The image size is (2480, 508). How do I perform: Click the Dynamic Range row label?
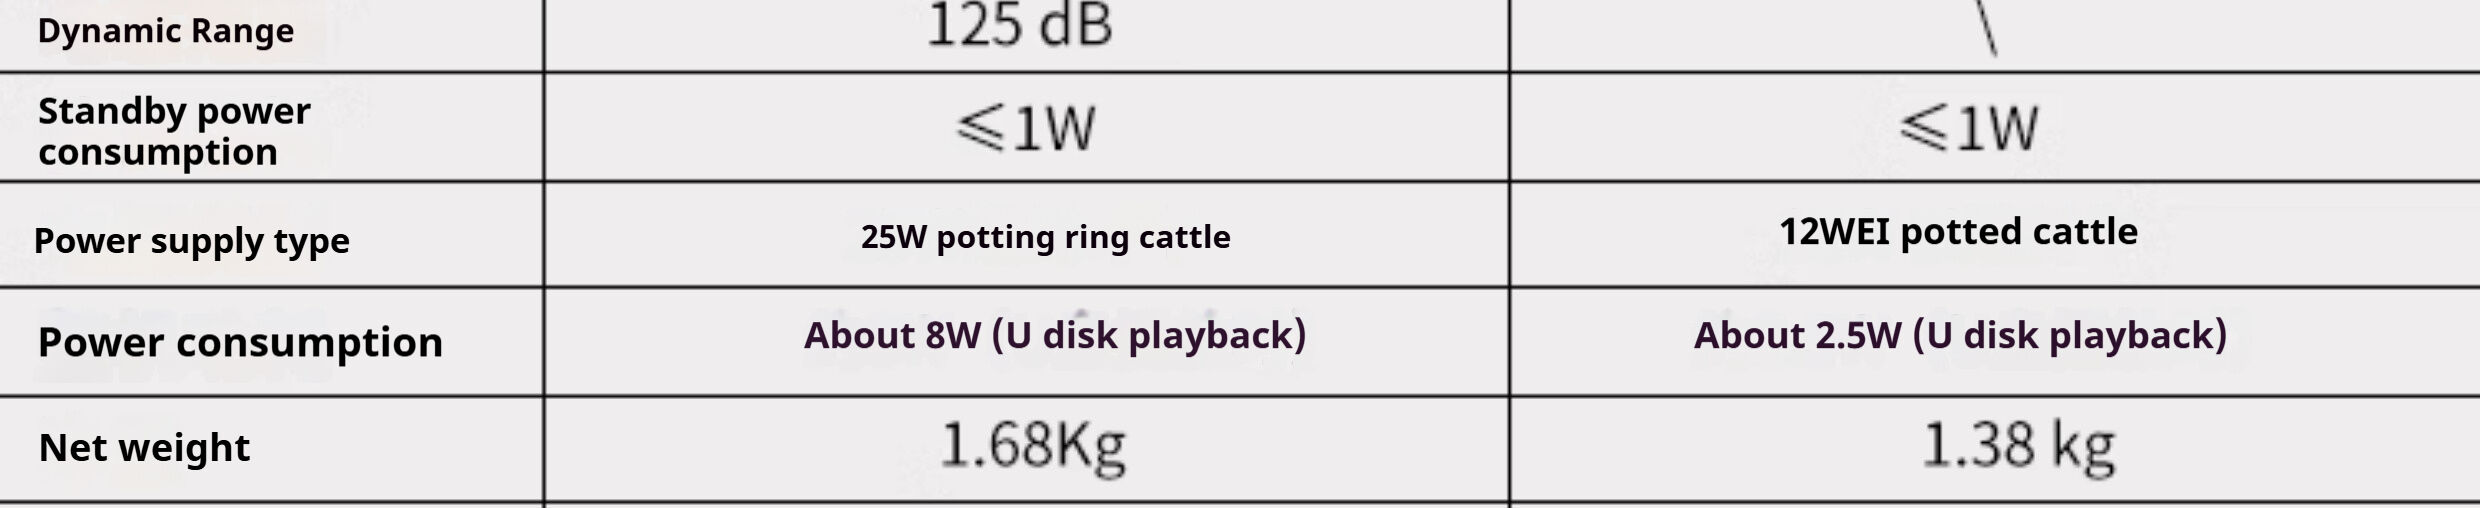(x=165, y=31)
